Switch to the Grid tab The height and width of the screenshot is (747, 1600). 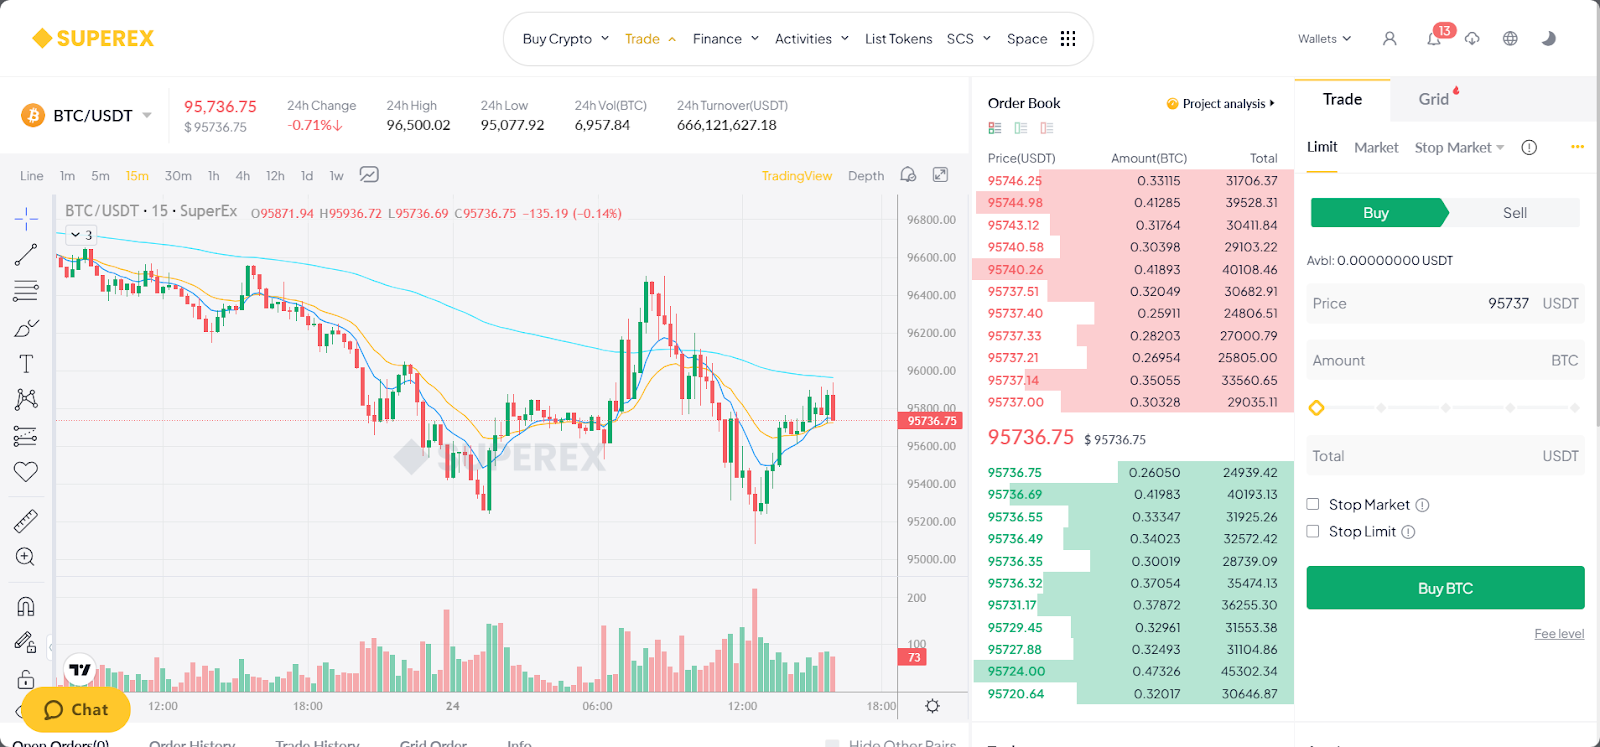(x=1434, y=99)
